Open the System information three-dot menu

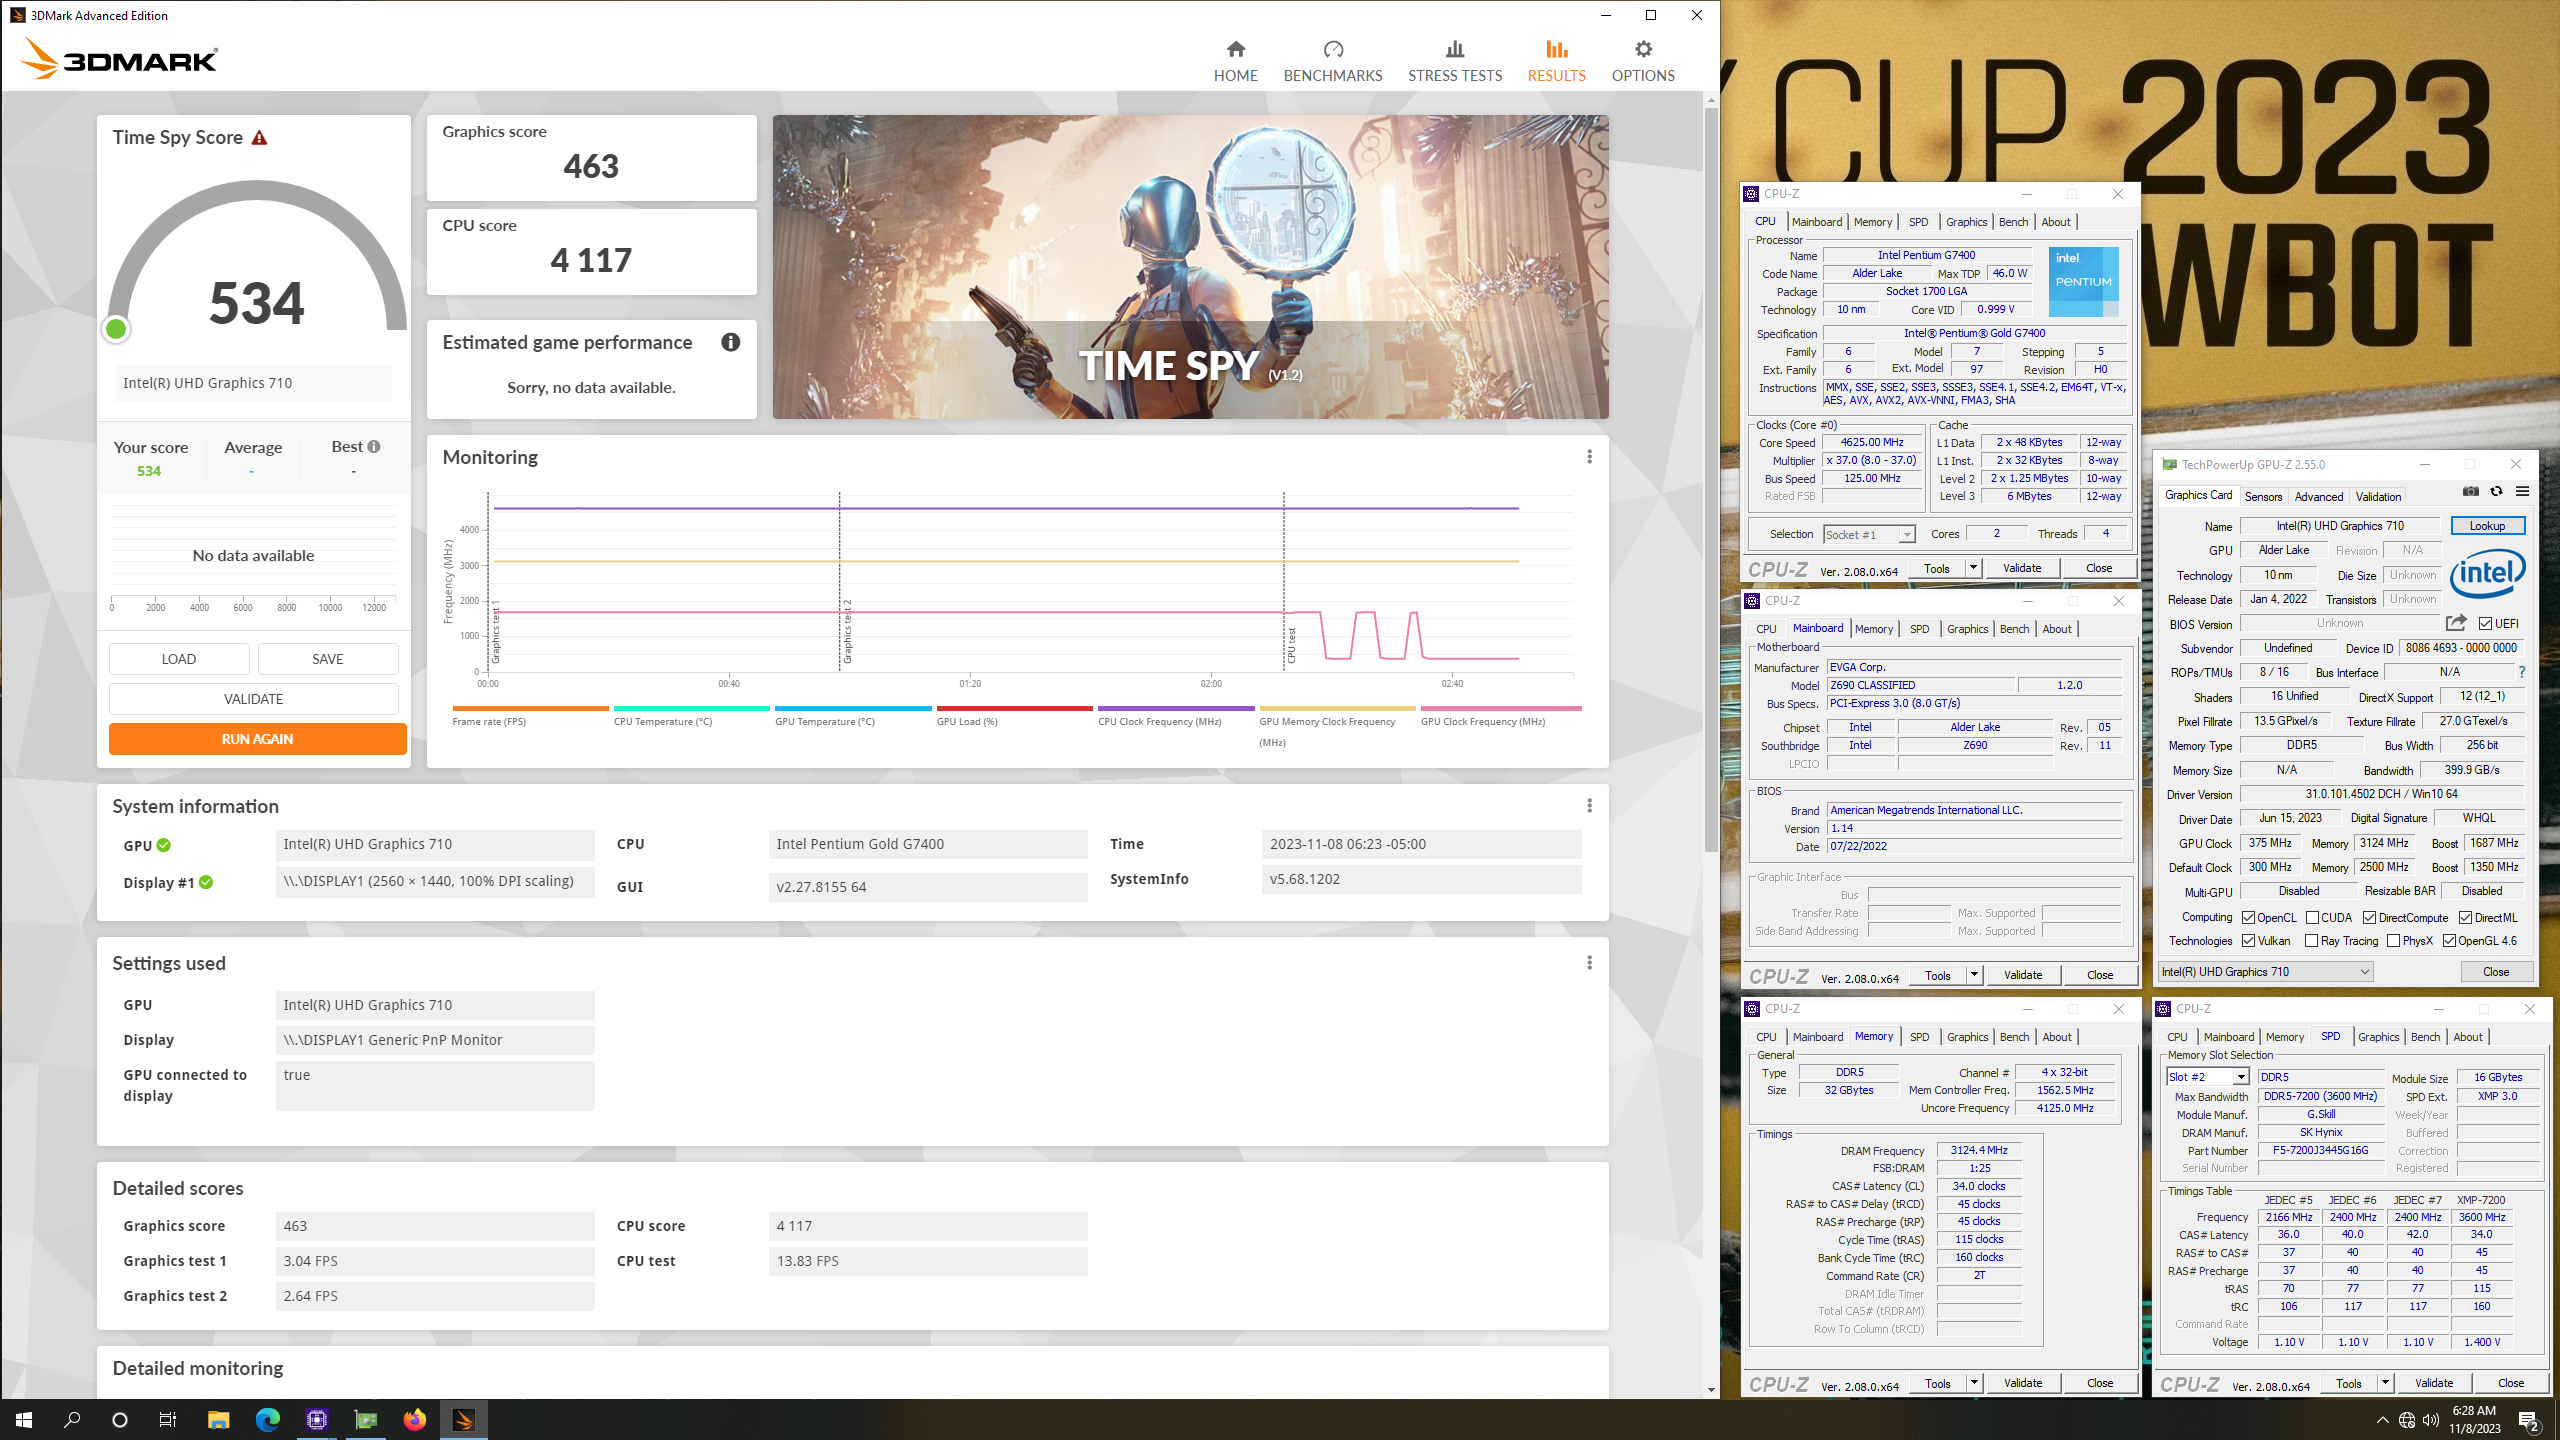coord(1589,806)
